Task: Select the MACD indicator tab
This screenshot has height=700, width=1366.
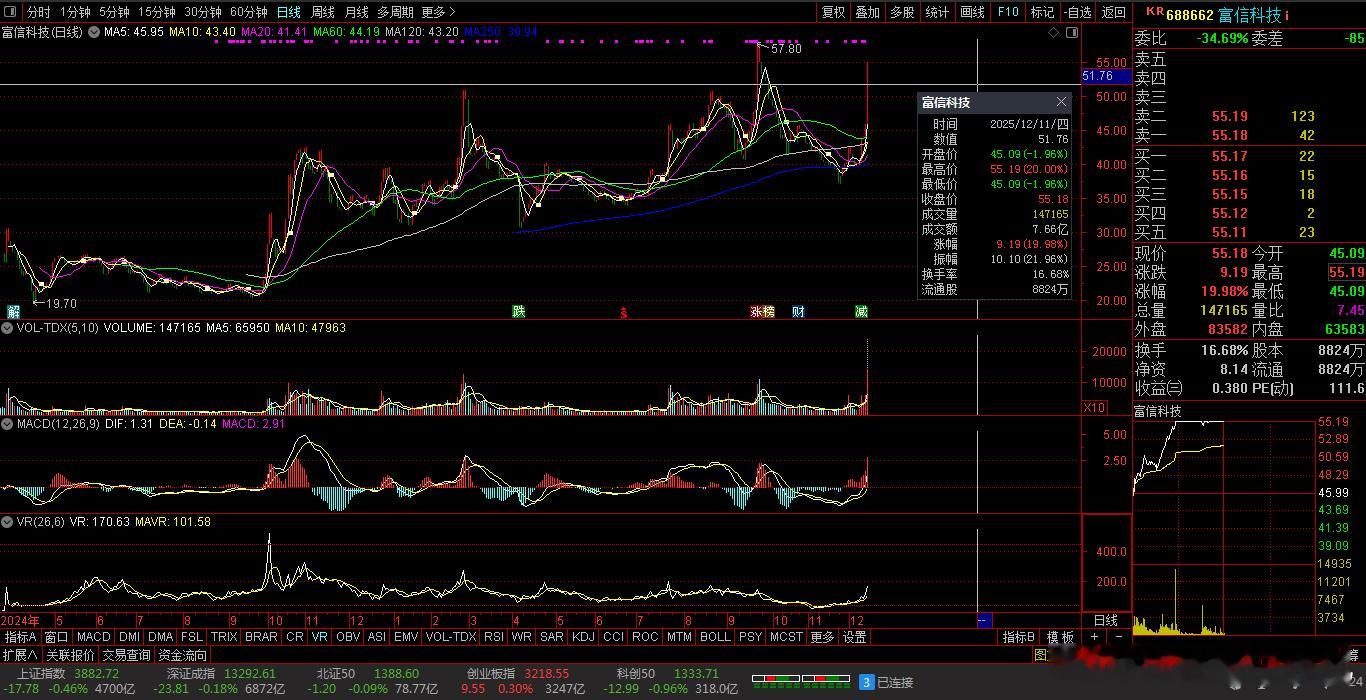Action: tap(93, 637)
